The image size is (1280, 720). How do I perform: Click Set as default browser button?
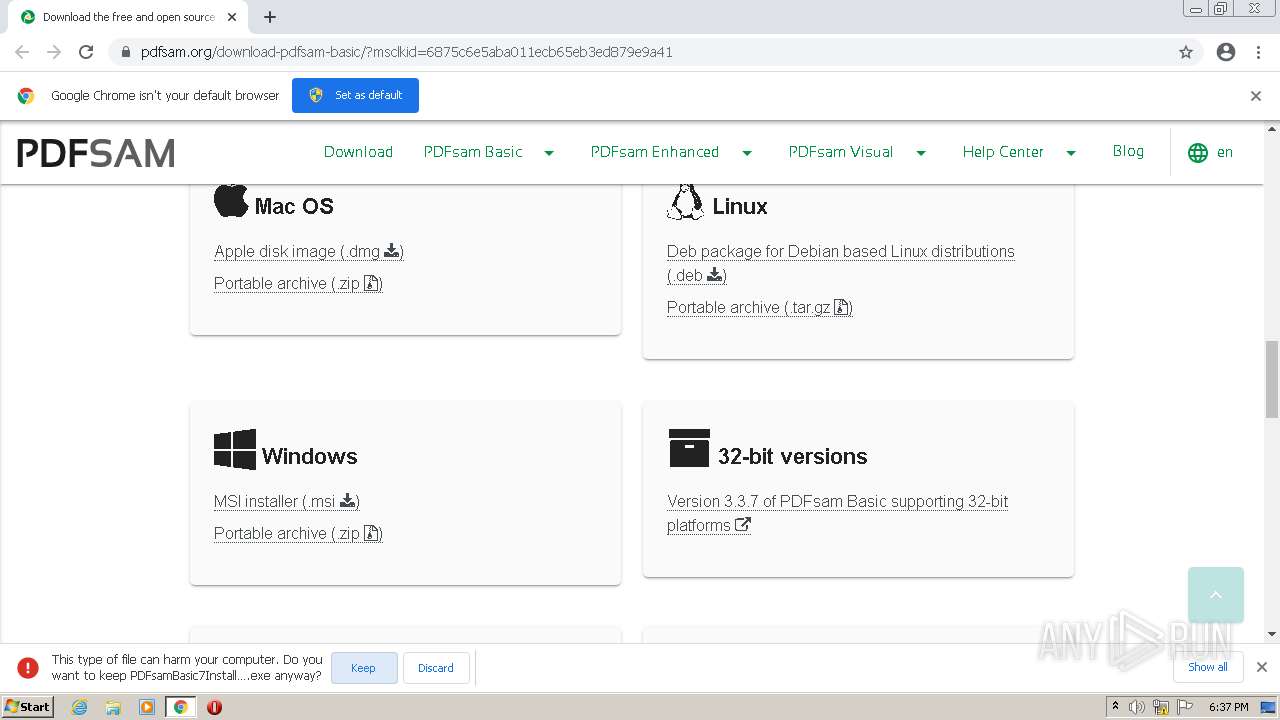[355, 95]
